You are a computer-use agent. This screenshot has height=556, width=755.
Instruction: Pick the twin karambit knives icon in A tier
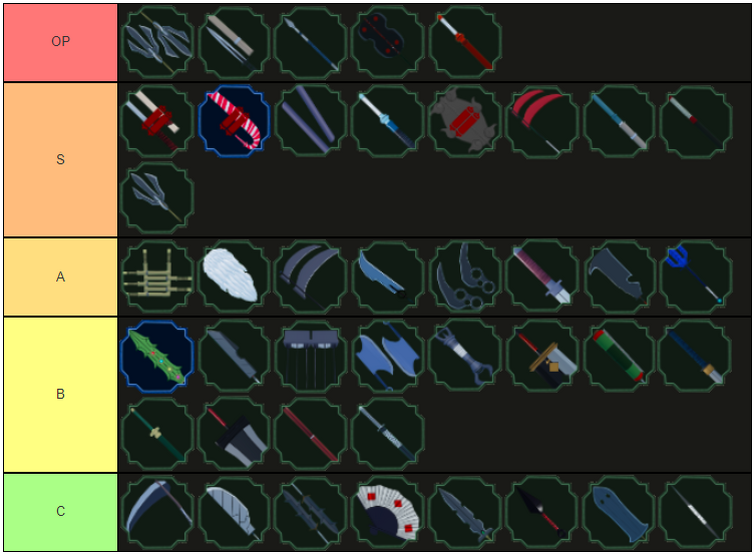point(465,277)
